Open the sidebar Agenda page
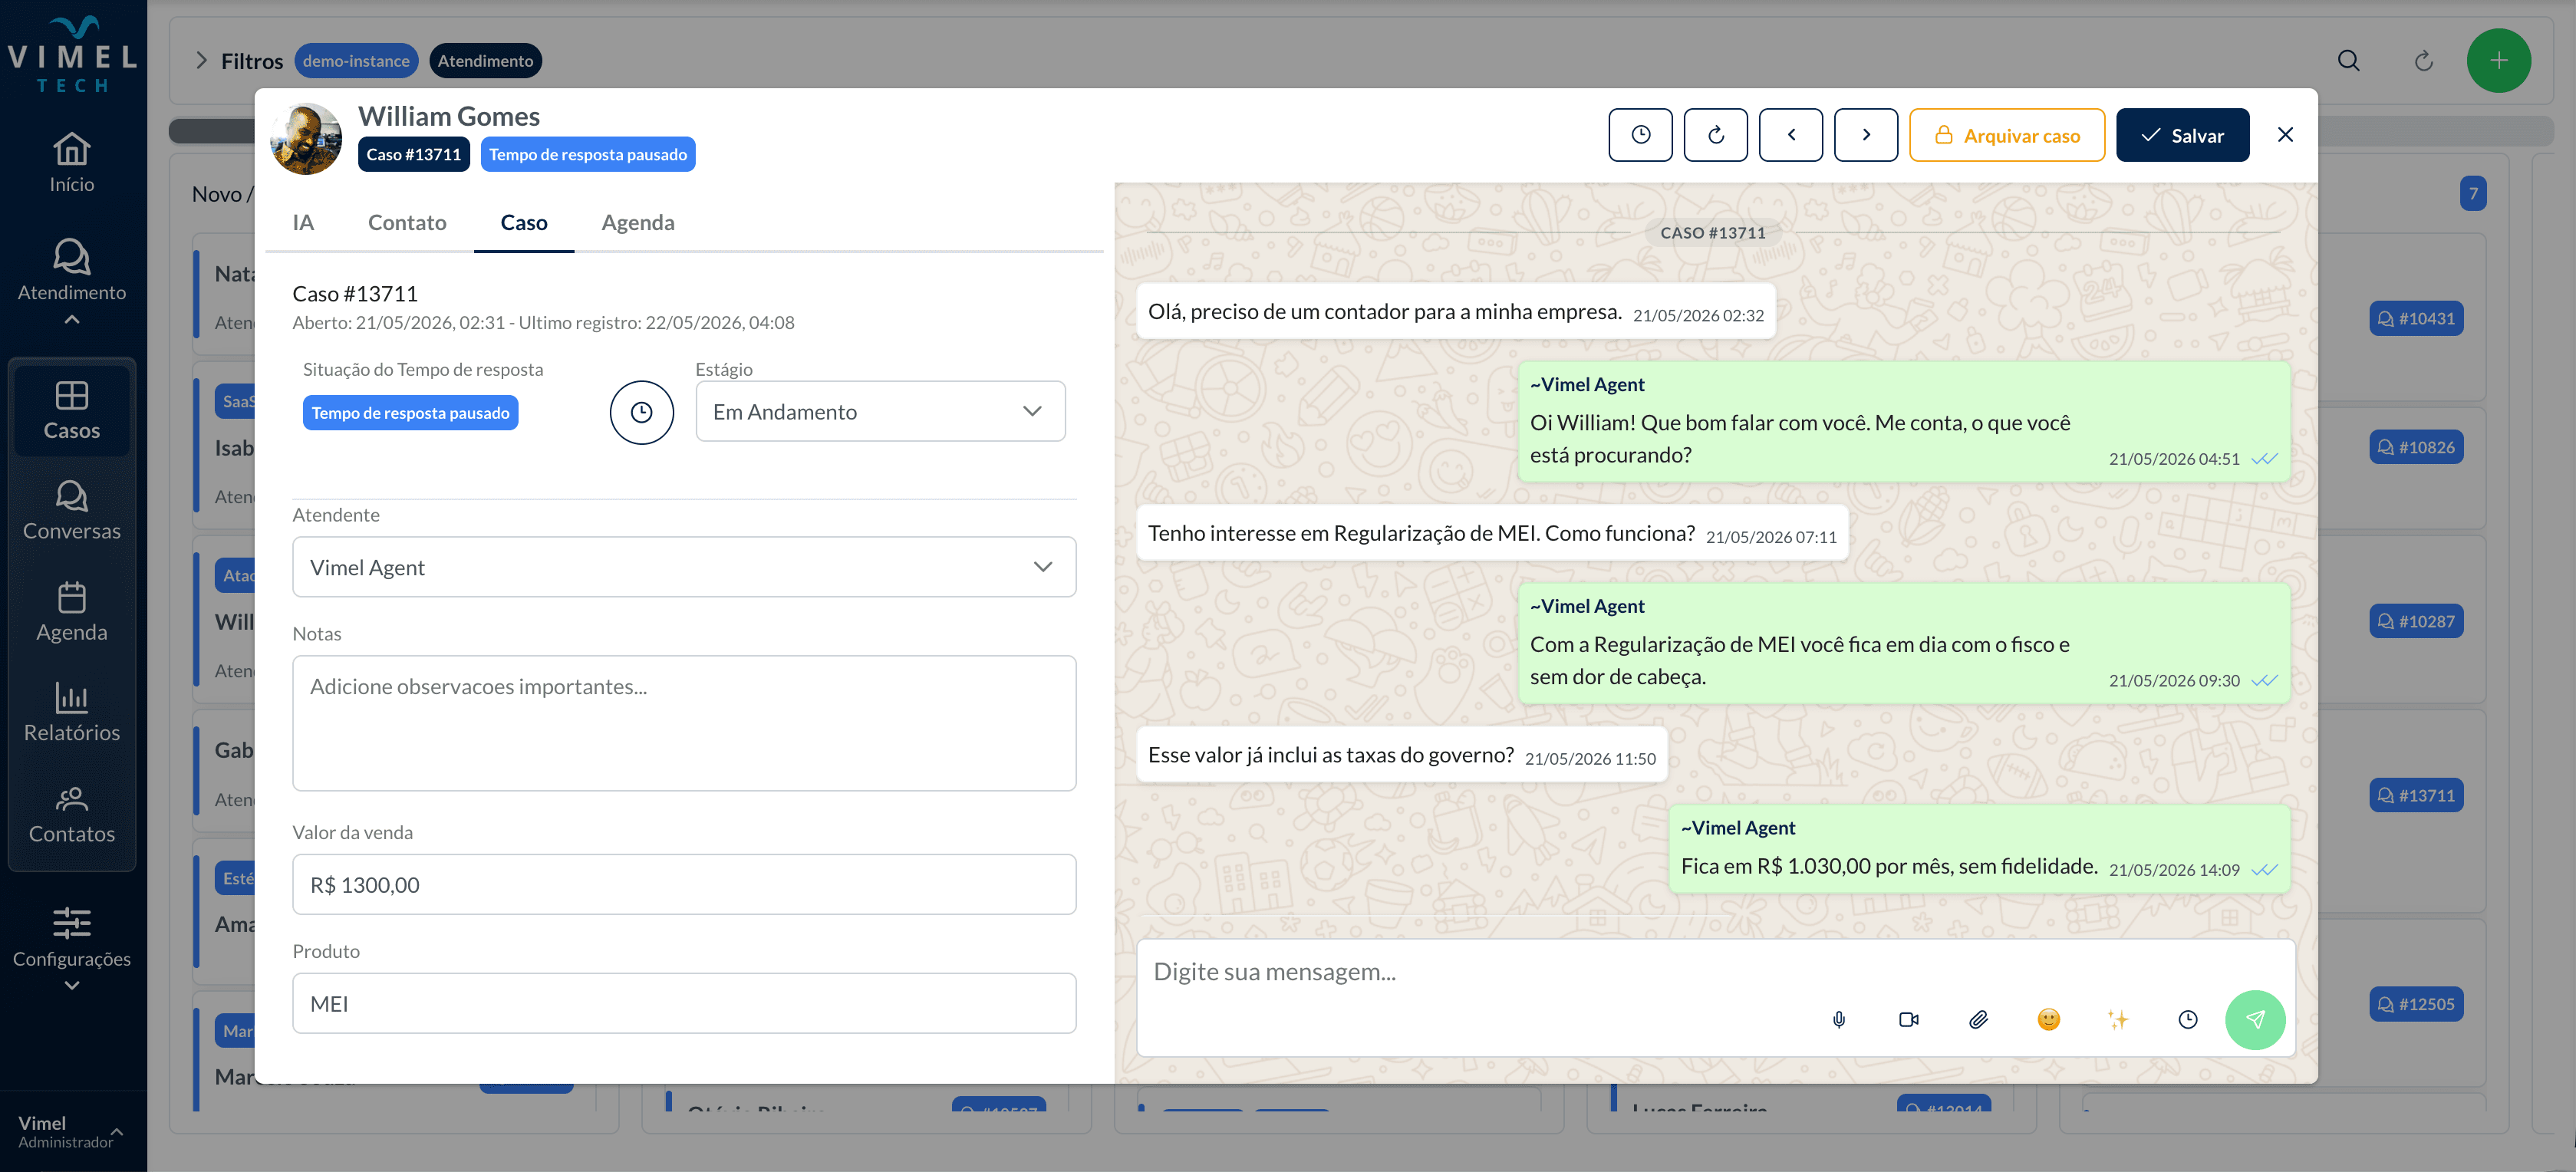Viewport: 2576px width, 1172px height. 72,611
